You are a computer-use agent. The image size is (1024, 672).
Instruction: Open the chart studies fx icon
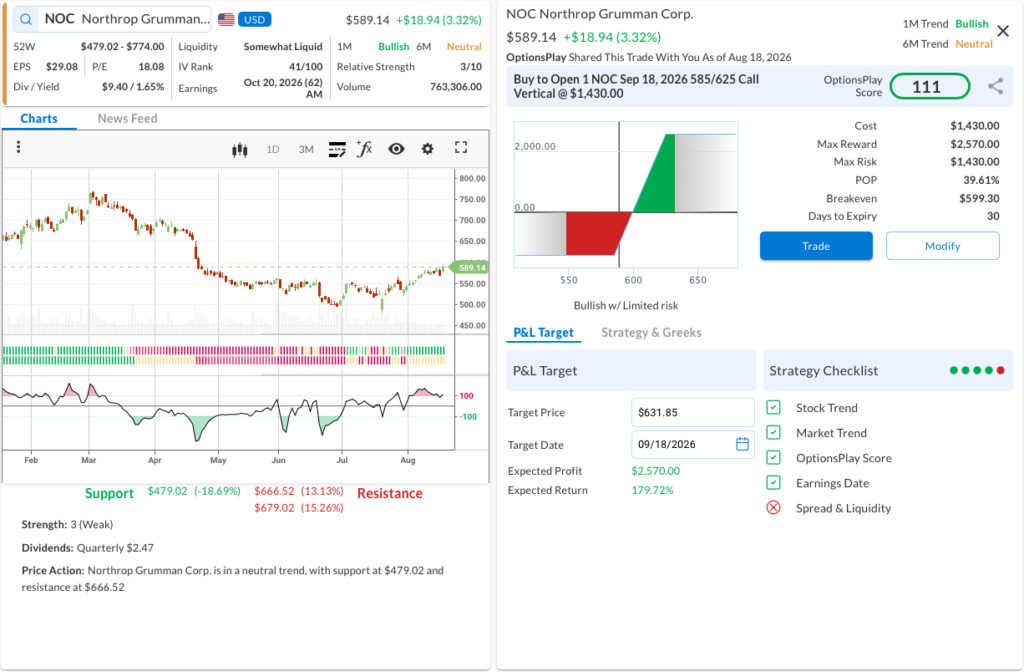[x=364, y=149]
